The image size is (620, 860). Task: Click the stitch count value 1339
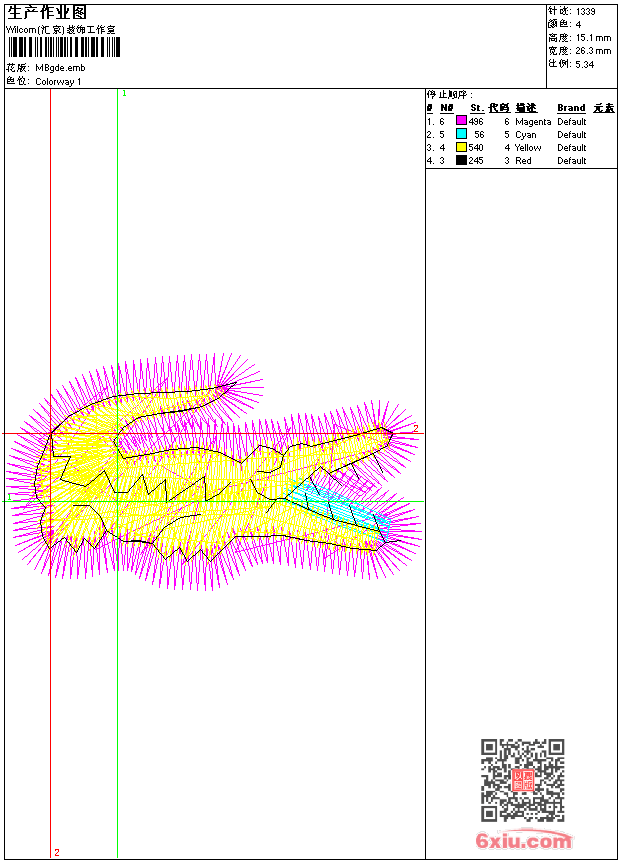coord(585,11)
